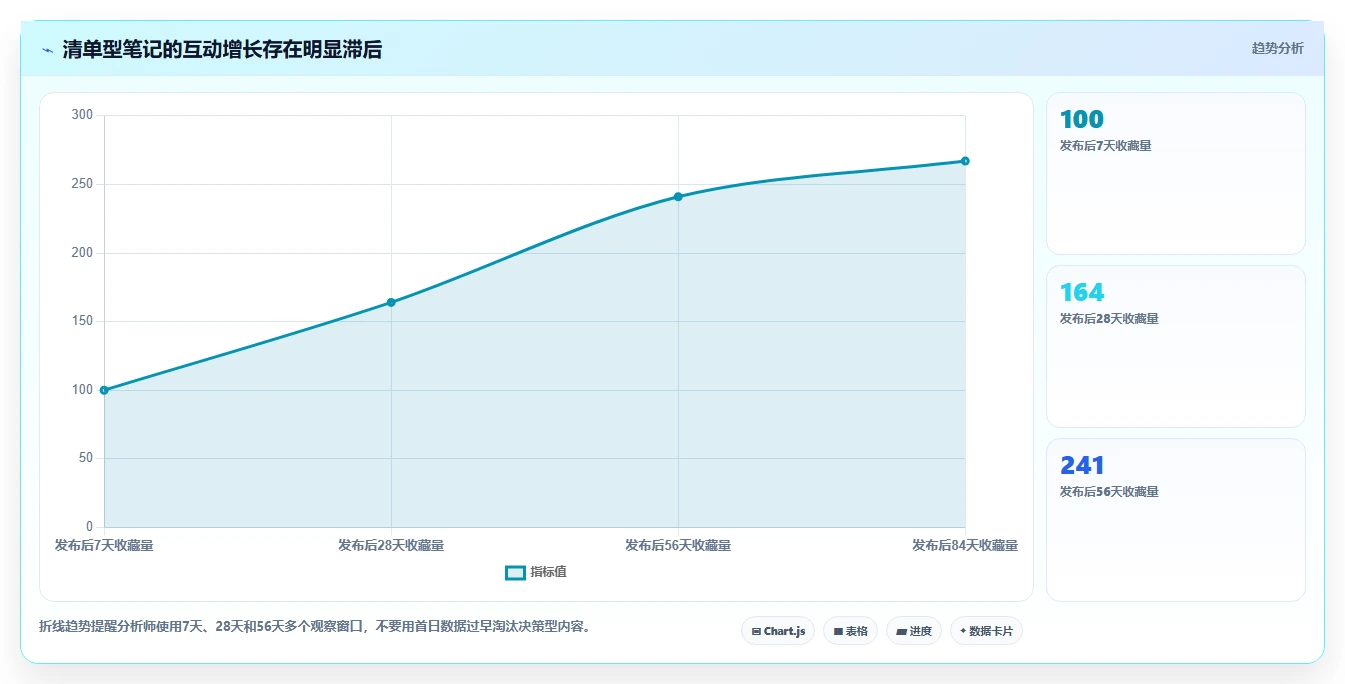Toggle the 指标值 legend item
This screenshot has height=684, width=1345.
(x=536, y=572)
